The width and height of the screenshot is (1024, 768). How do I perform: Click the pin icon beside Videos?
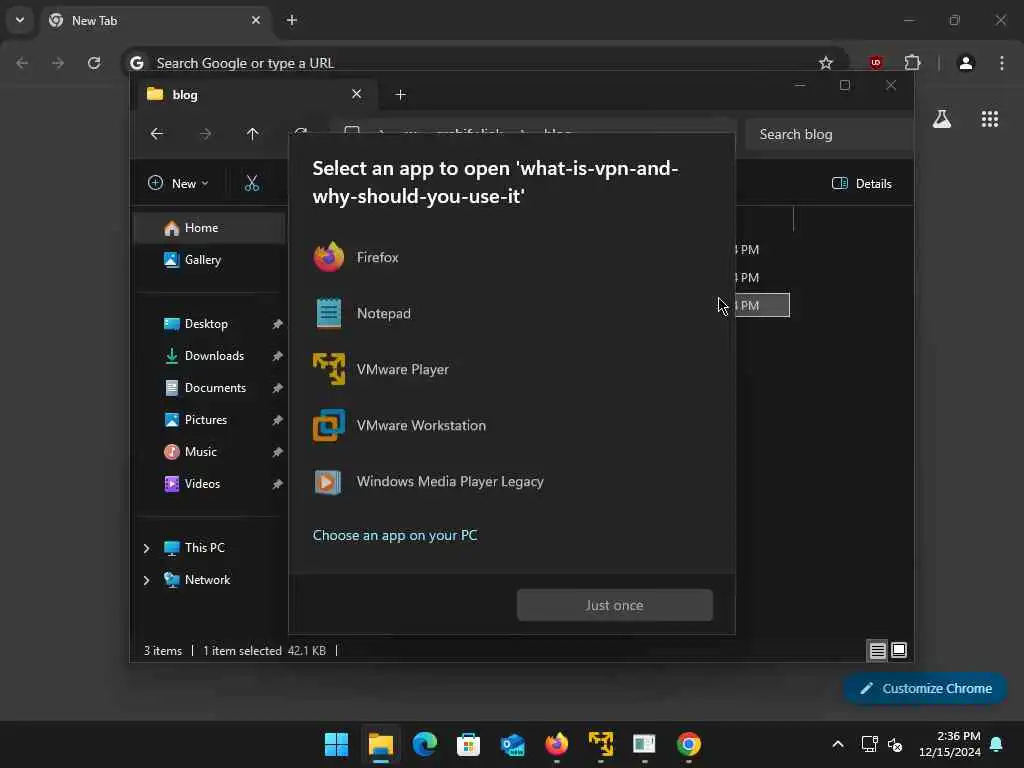click(278, 484)
